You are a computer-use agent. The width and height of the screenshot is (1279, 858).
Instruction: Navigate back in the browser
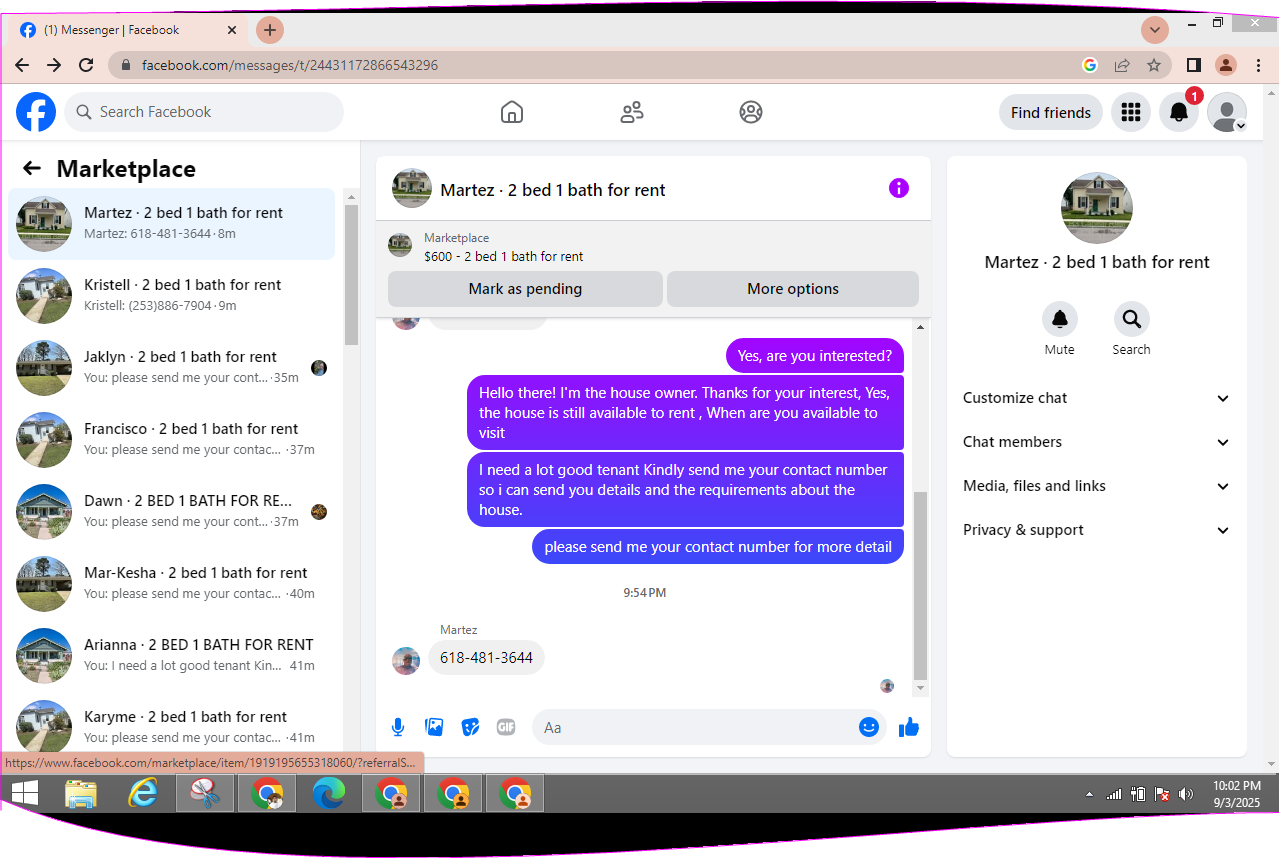(x=22, y=65)
